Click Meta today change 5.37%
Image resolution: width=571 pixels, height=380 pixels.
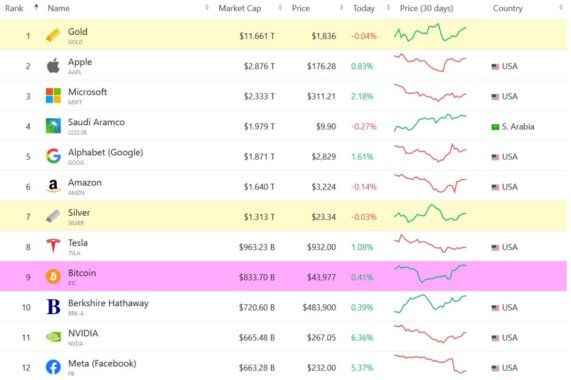[362, 368]
